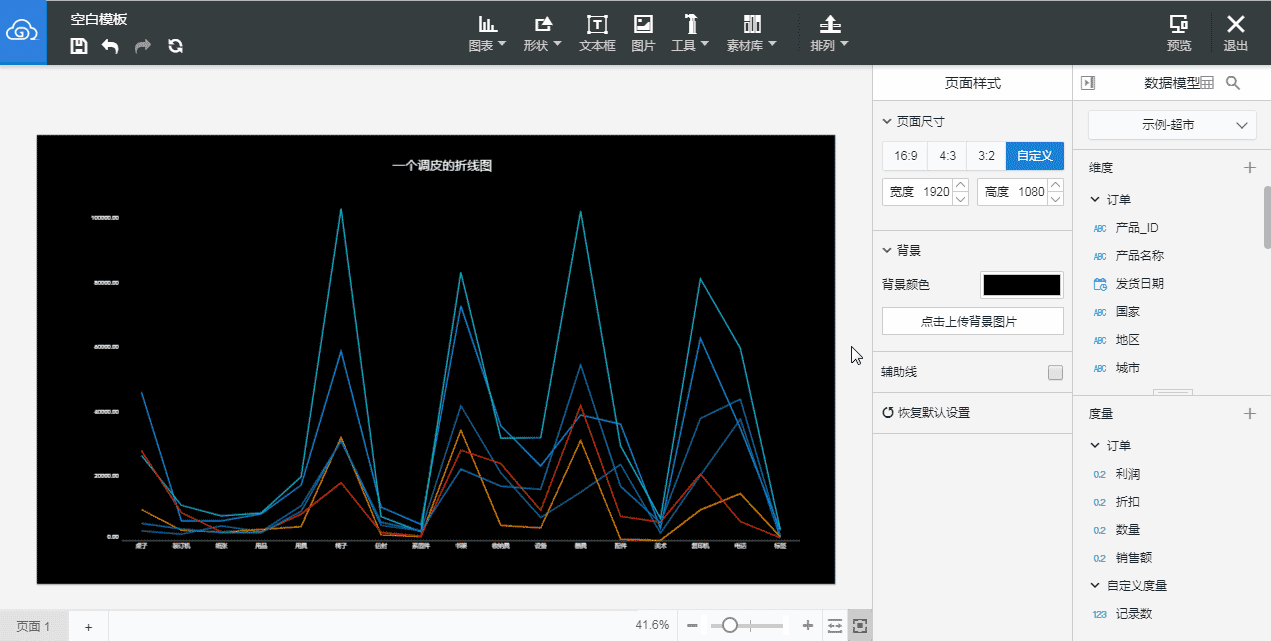Select the 4:3 page ratio
1271x641 pixels.
pos(947,156)
